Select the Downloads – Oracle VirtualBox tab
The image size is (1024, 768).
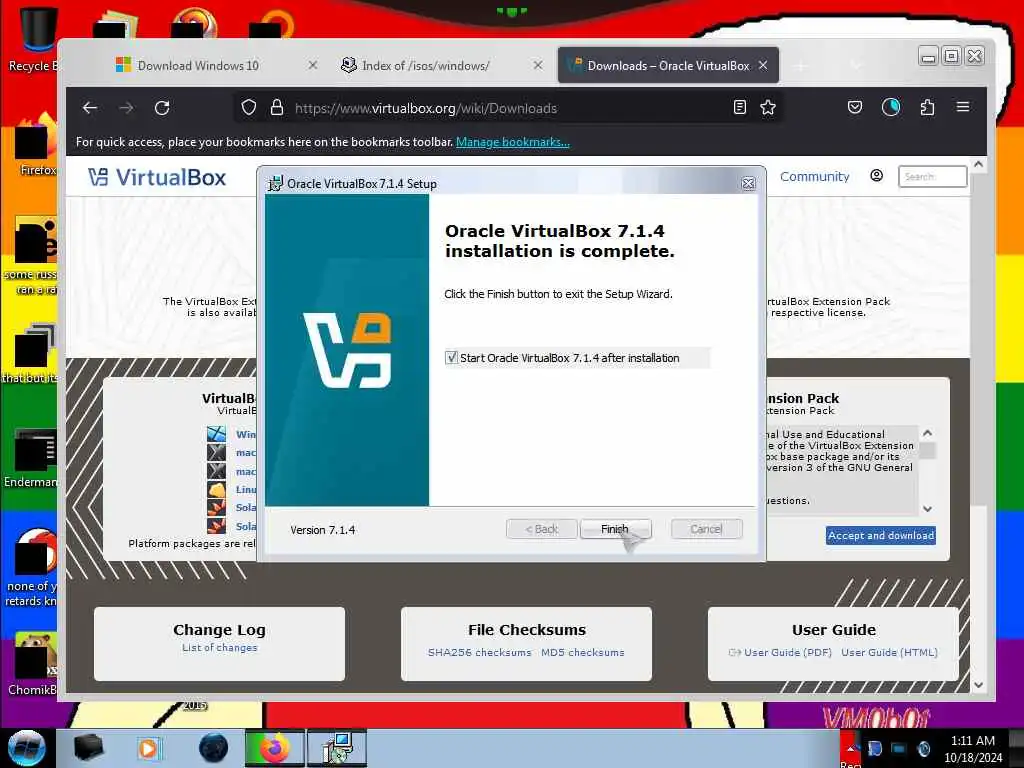[667, 65]
